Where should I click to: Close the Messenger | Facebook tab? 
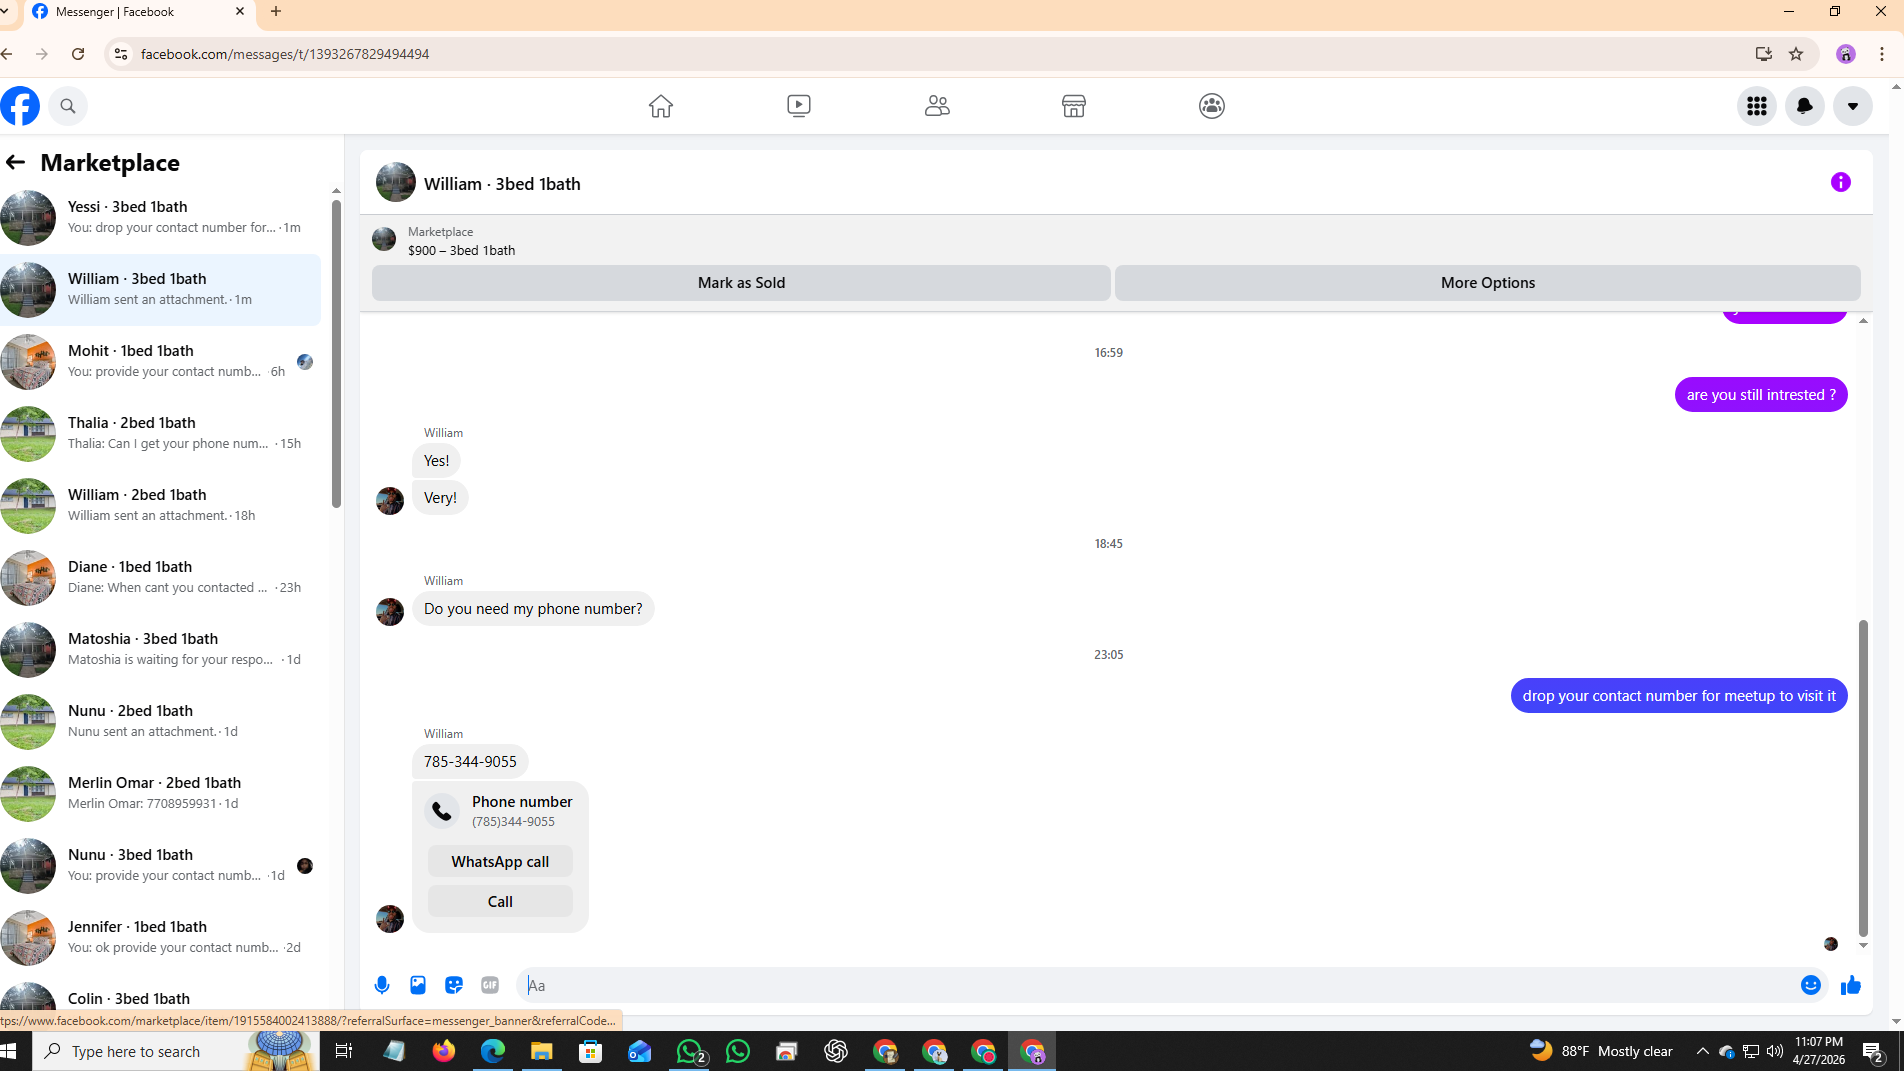tap(240, 12)
